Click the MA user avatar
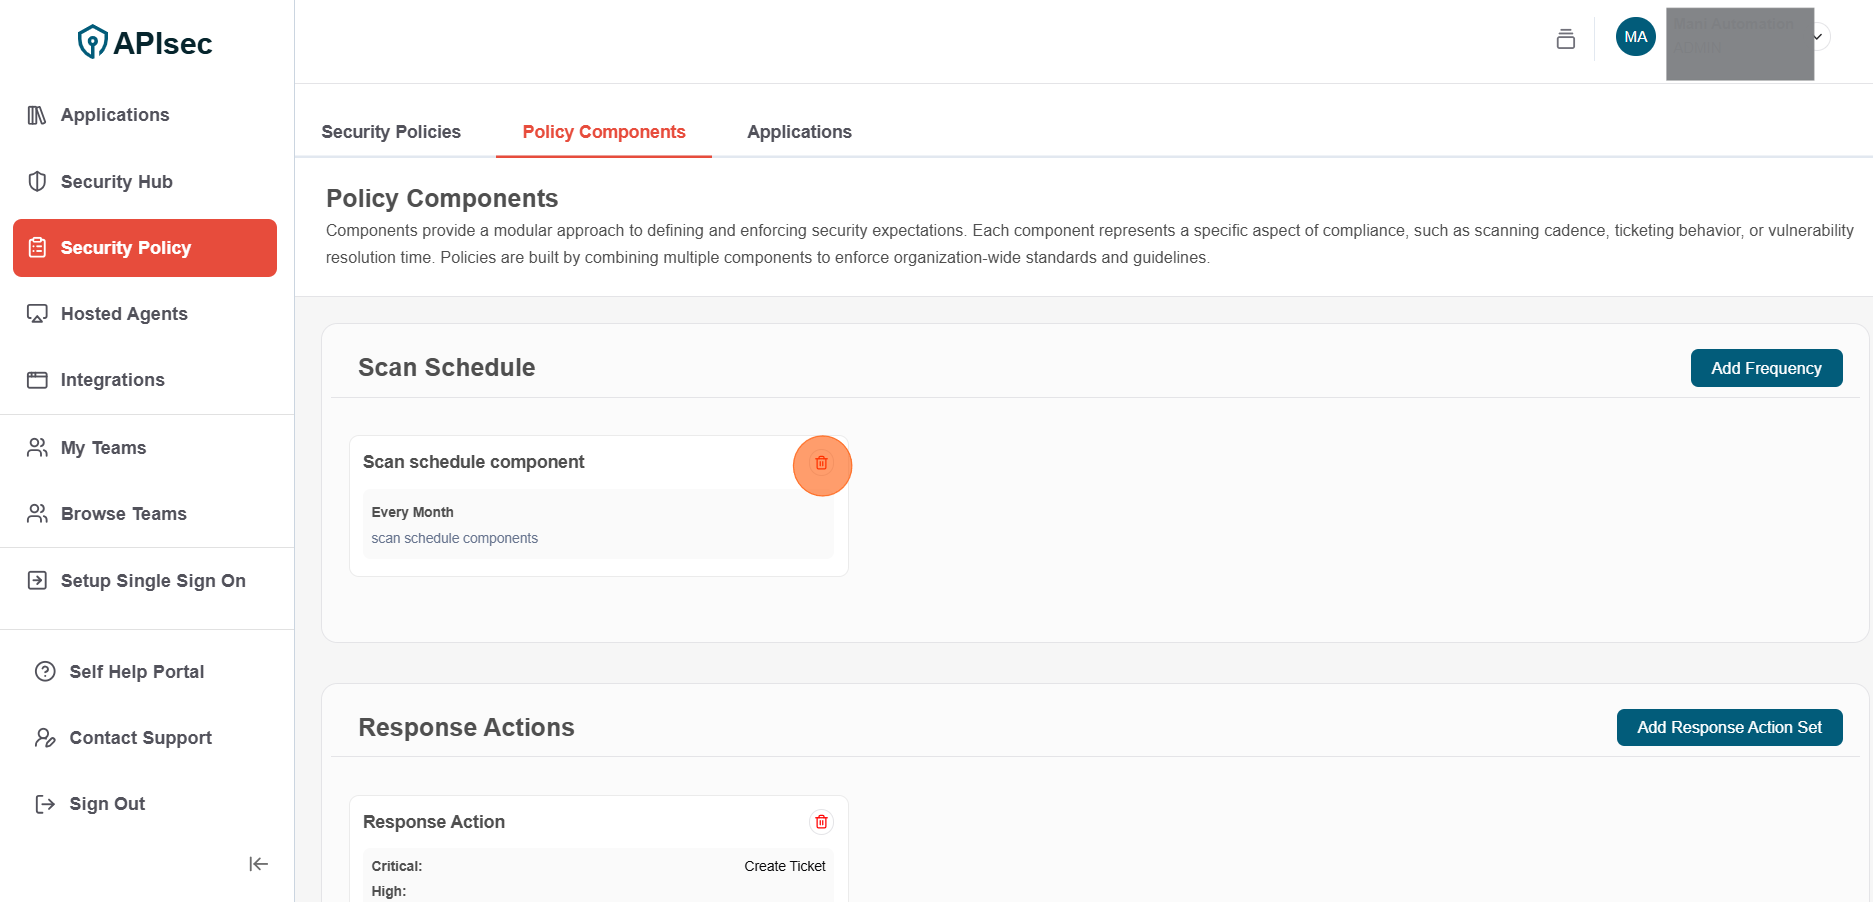Viewport: 1873px width, 902px height. coord(1635,37)
